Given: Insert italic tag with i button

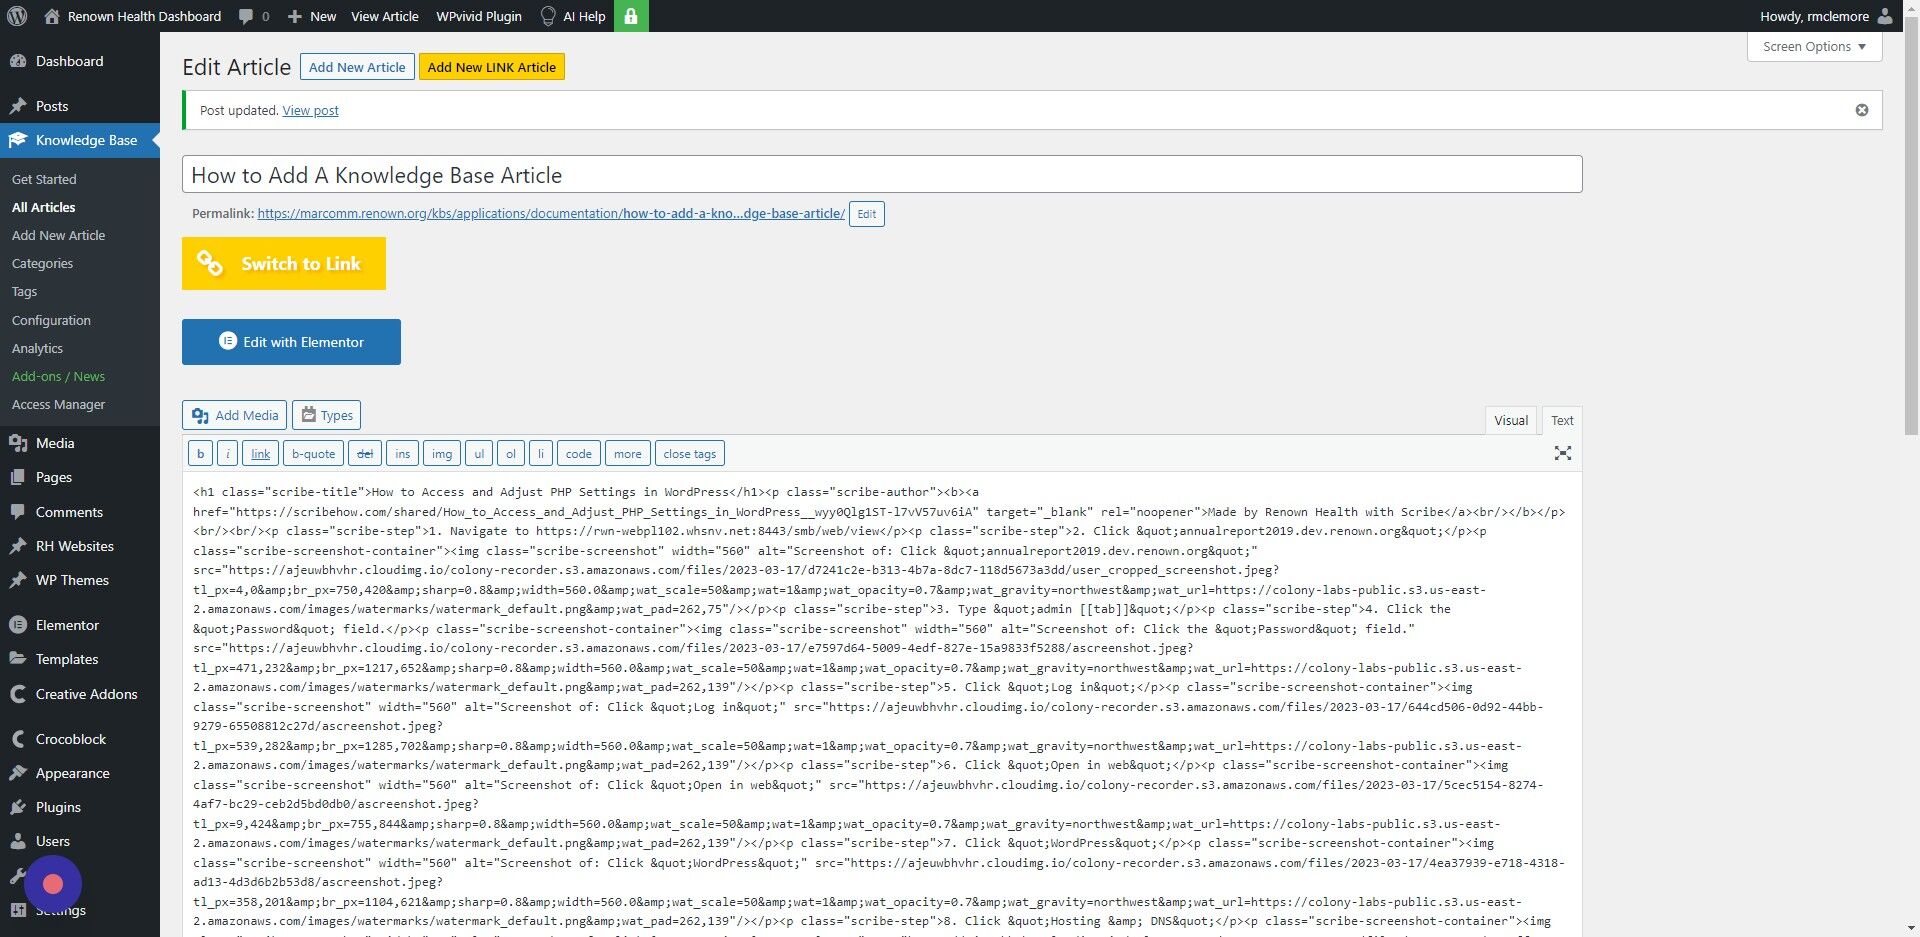Looking at the screenshot, I should tap(228, 454).
